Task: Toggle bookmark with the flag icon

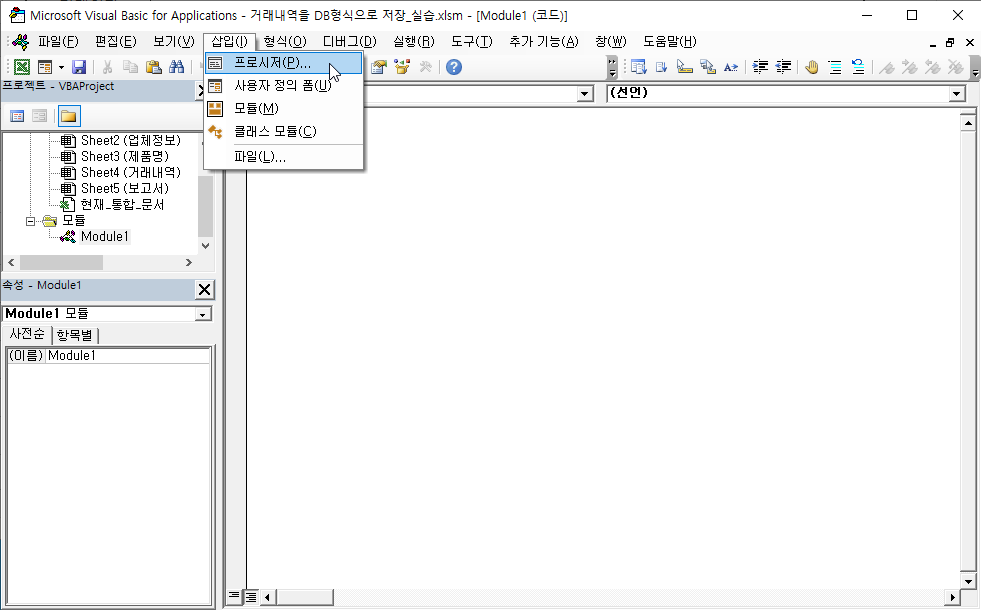Action: [887, 67]
